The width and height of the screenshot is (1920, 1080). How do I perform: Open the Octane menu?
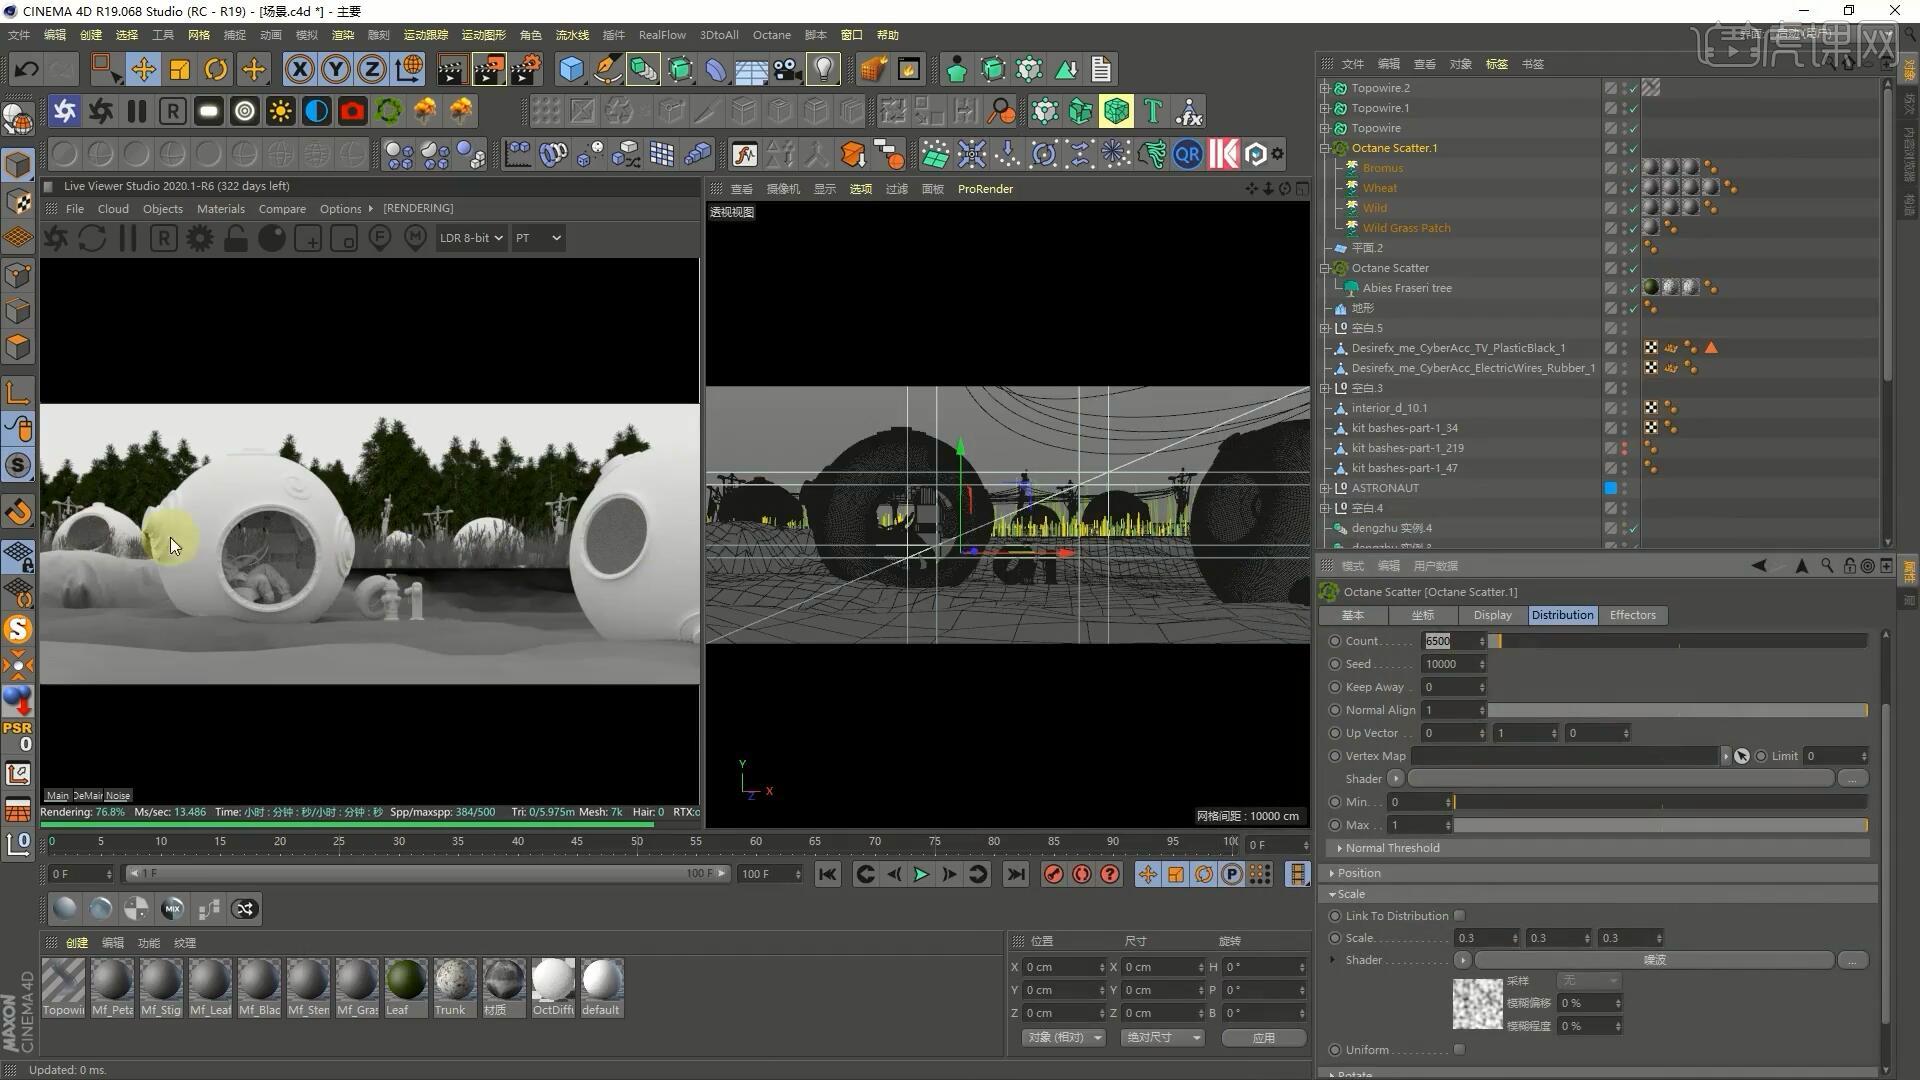771,35
